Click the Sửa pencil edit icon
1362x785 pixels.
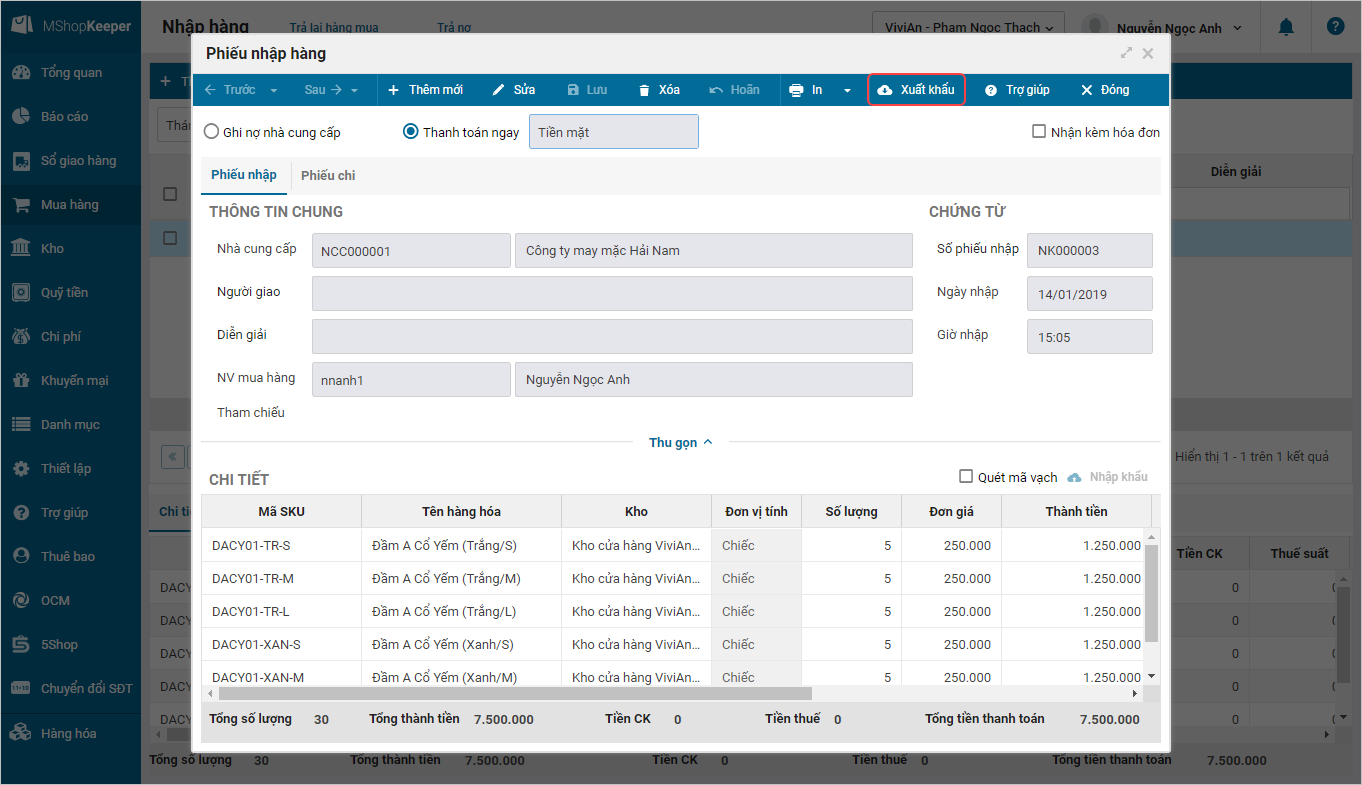(x=499, y=90)
